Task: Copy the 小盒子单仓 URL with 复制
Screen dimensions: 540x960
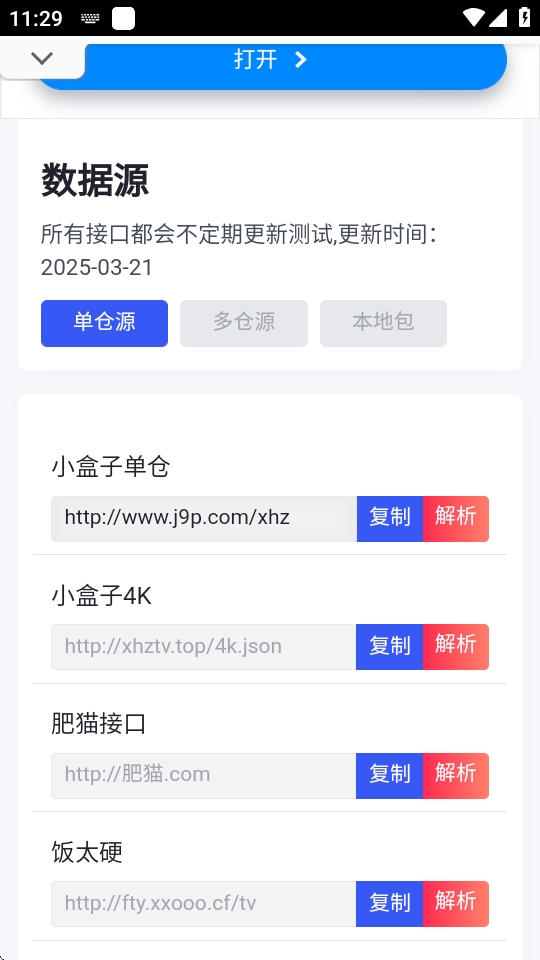Action: click(389, 519)
